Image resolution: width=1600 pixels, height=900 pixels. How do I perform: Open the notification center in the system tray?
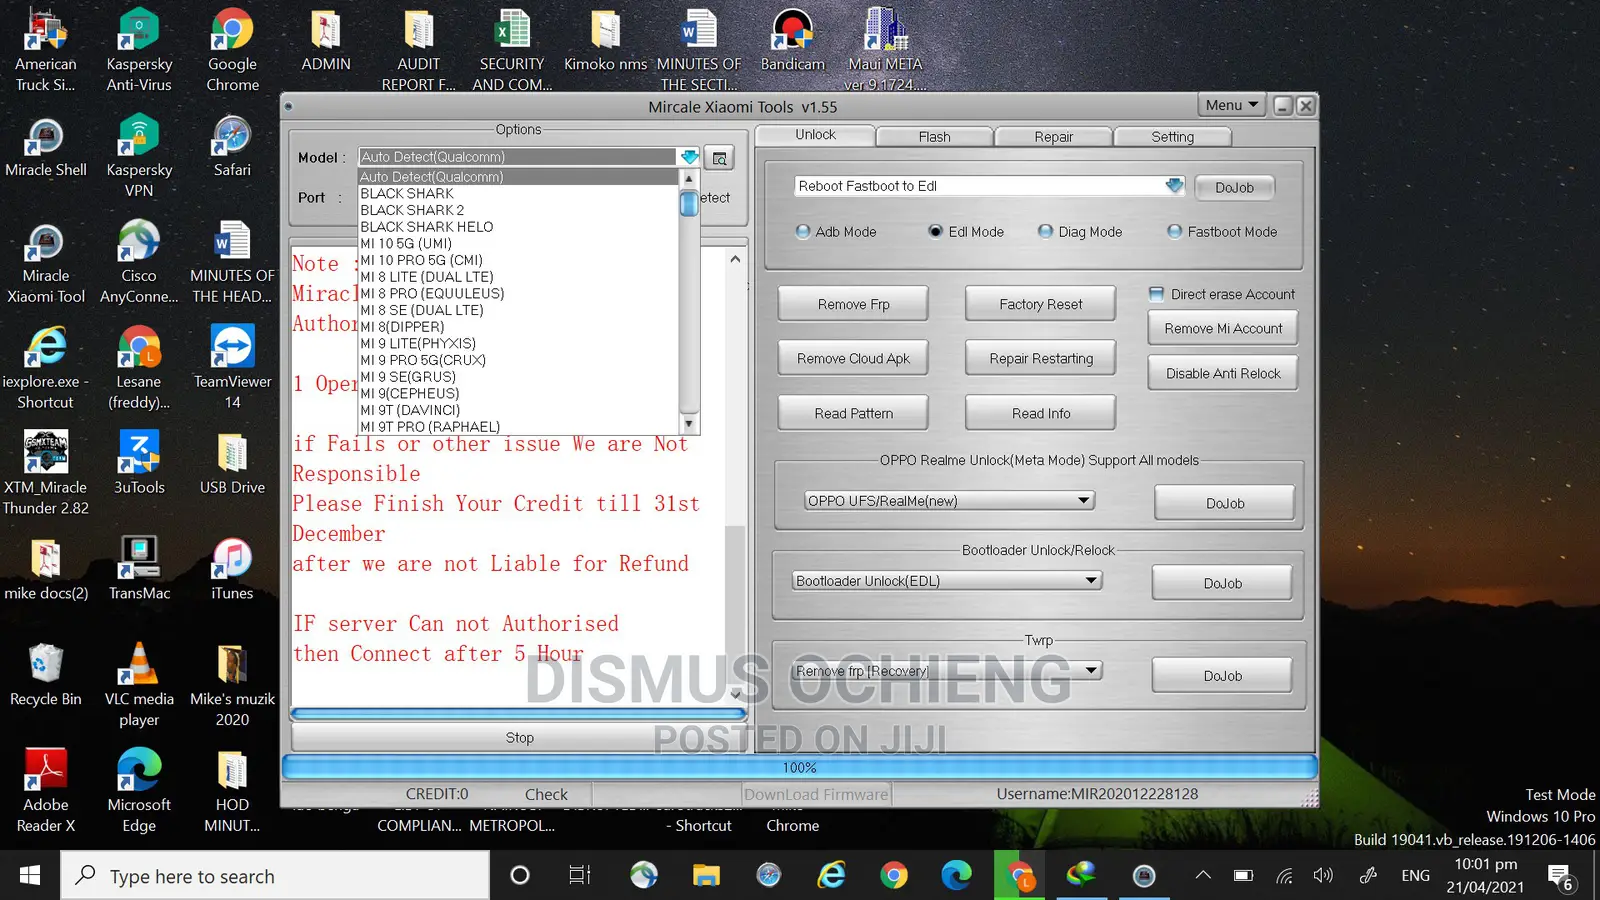(x=1560, y=877)
